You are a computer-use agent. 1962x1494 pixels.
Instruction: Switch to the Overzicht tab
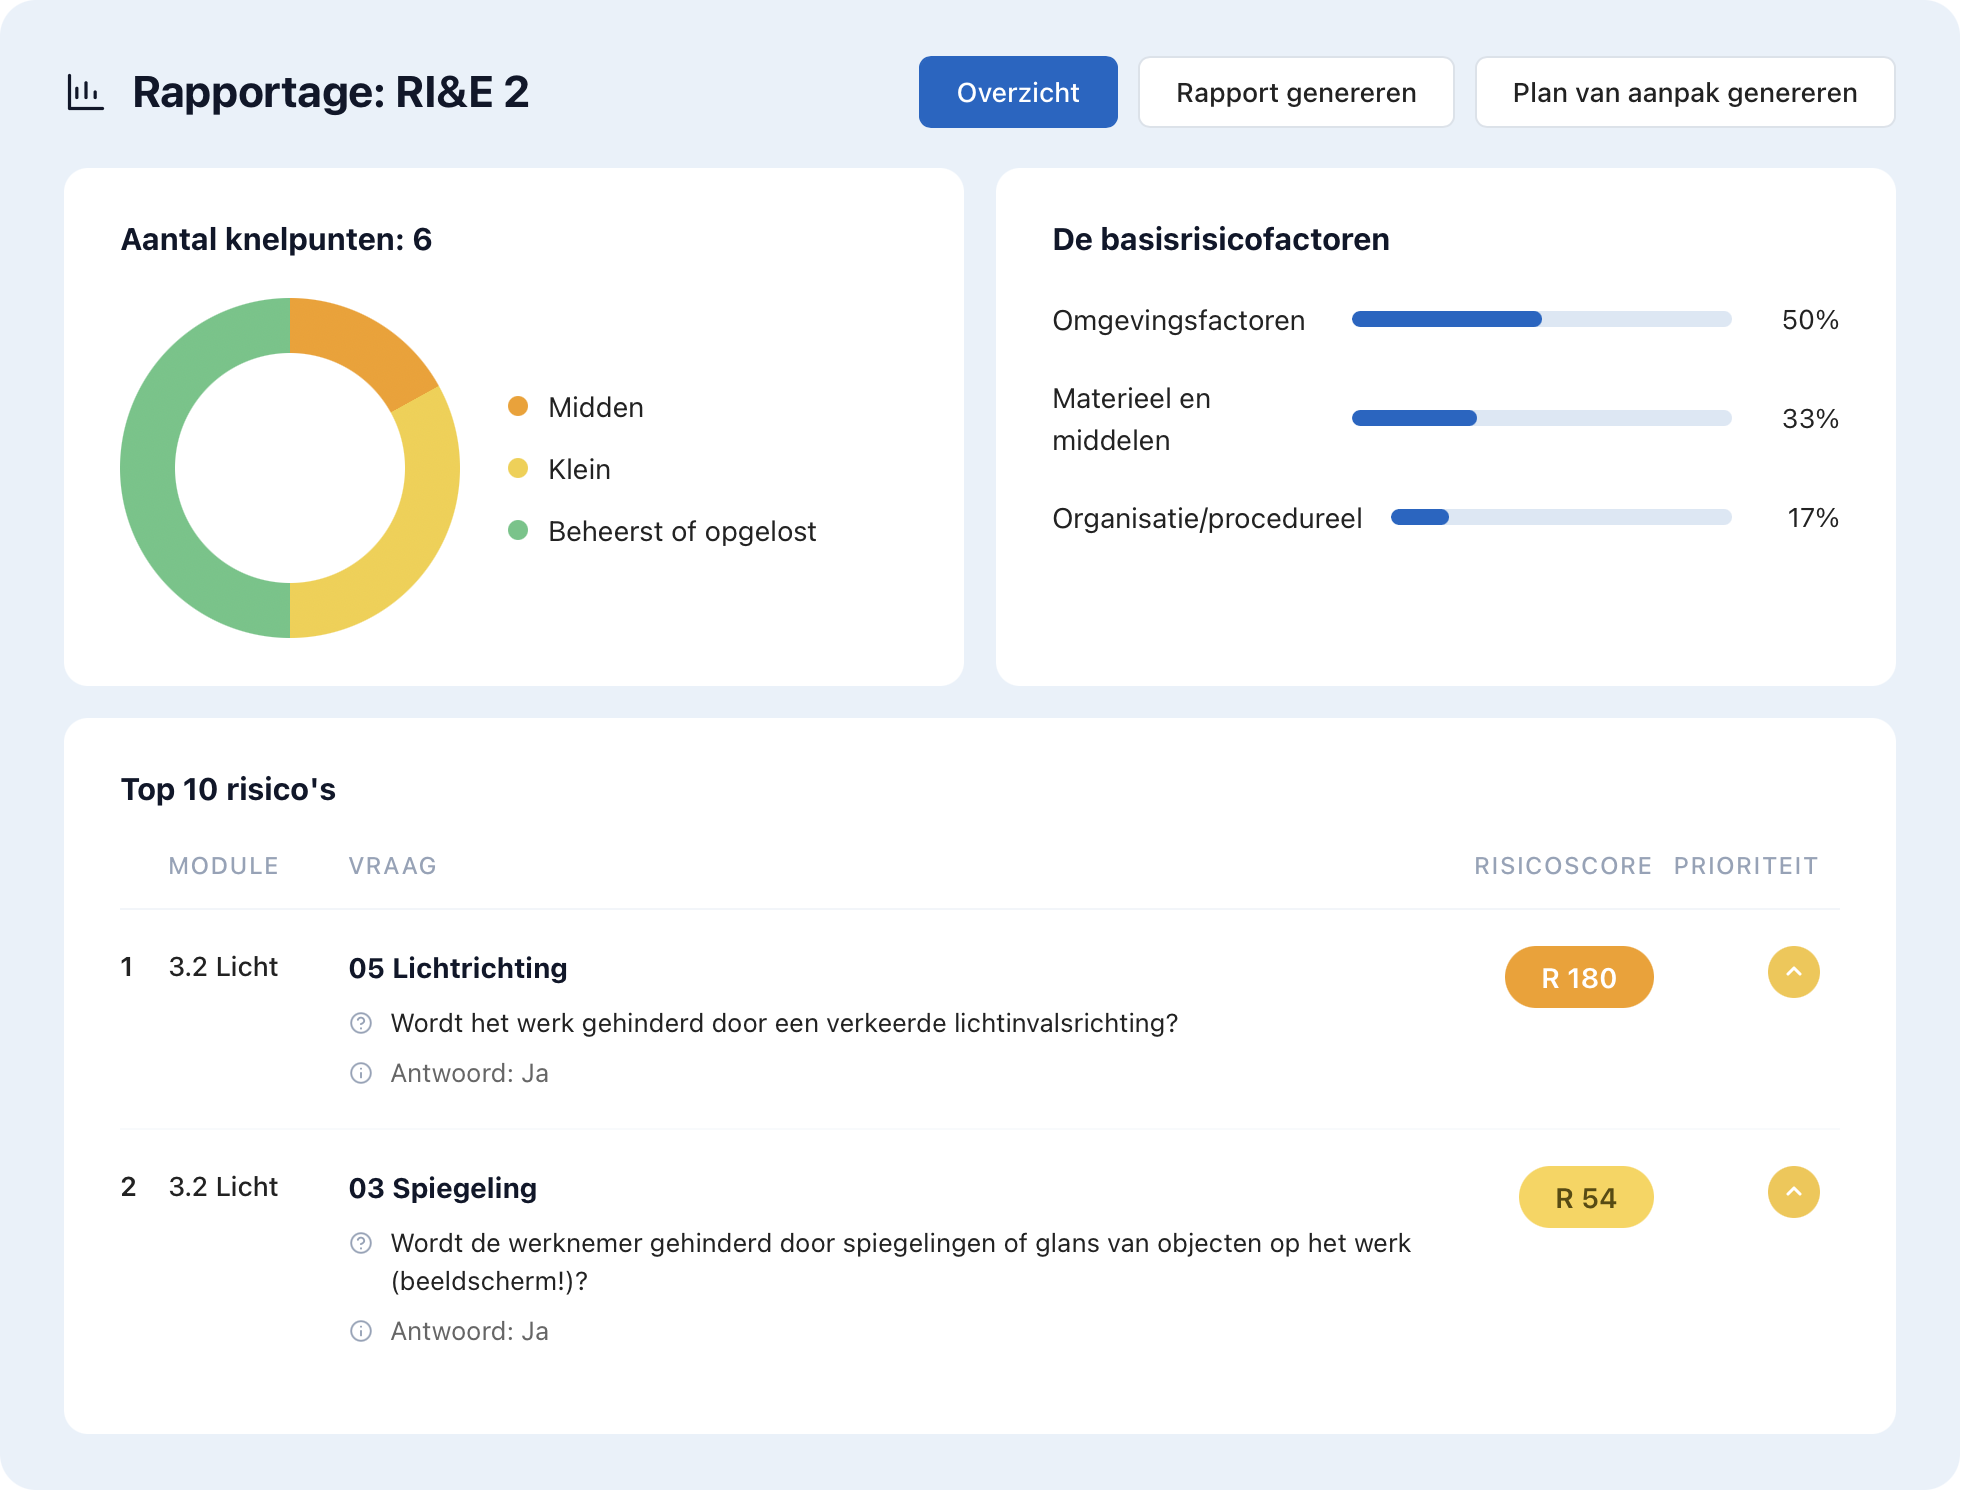pyautogui.click(x=1018, y=92)
